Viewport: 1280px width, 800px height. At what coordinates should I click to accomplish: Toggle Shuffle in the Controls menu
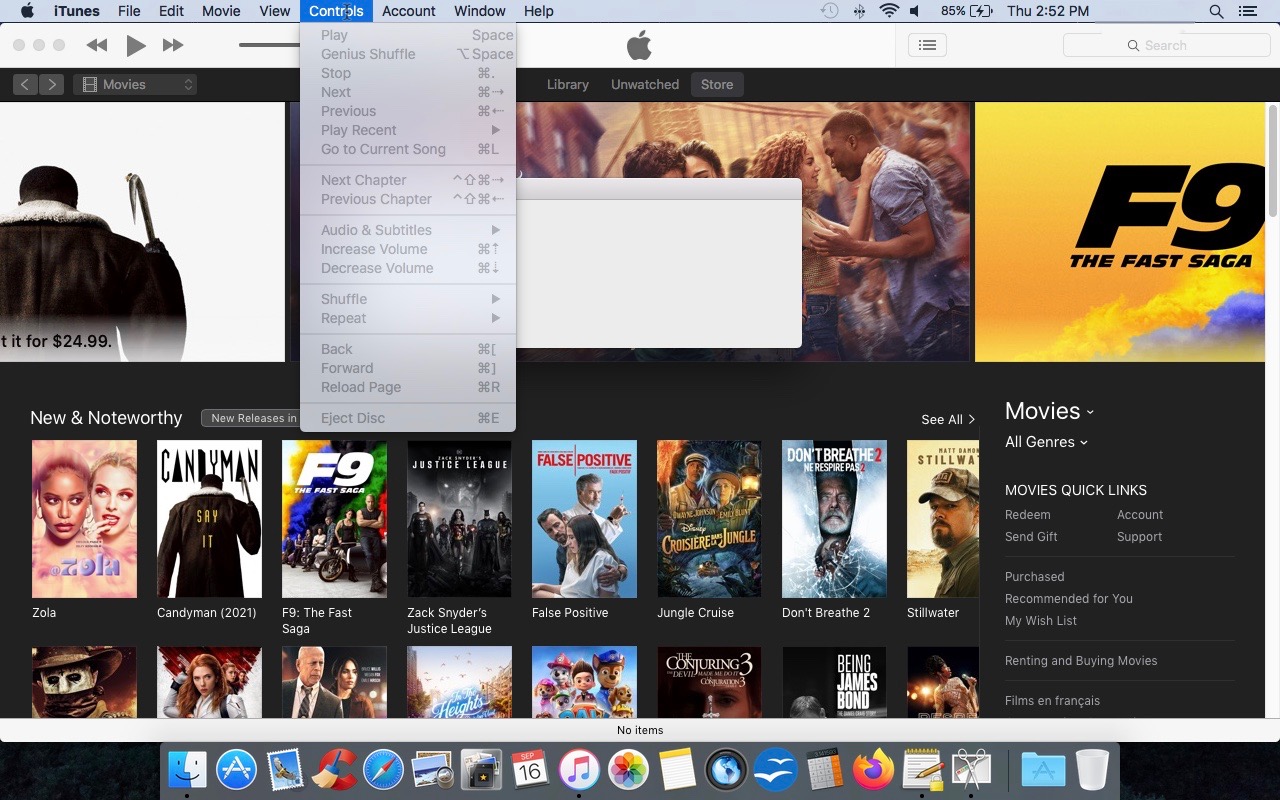click(x=344, y=298)
